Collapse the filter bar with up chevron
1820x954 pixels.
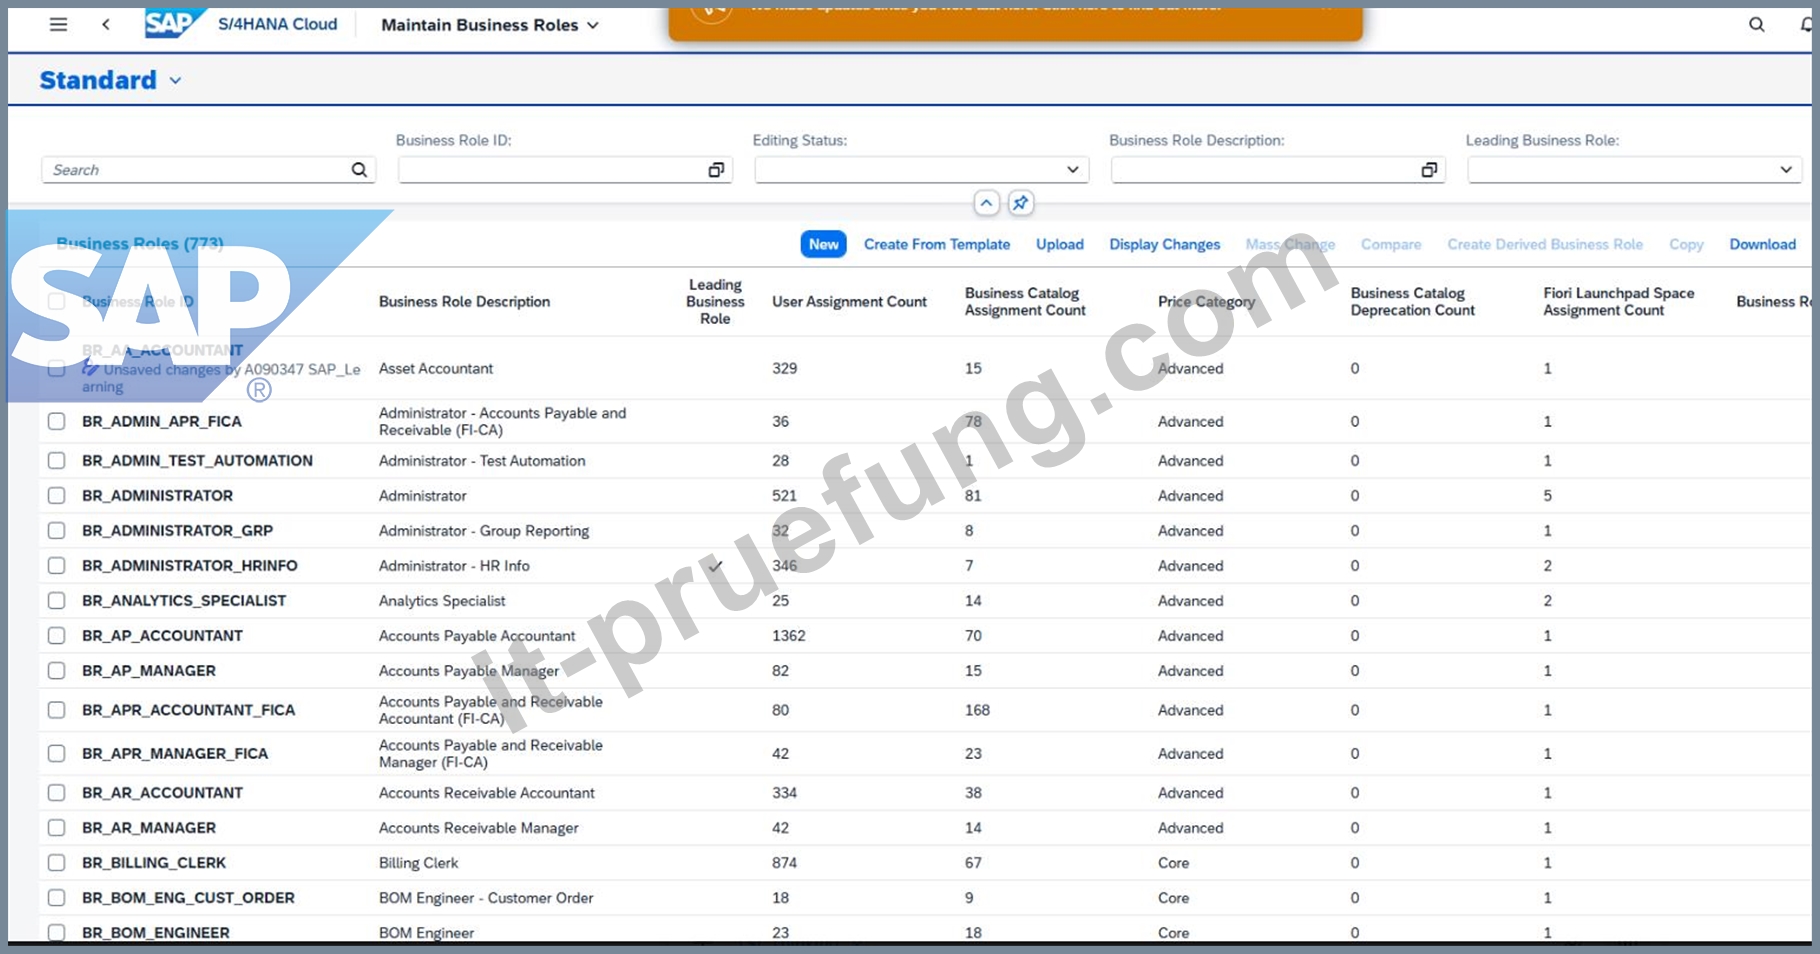pyautogui.click(x=986, y=203)
